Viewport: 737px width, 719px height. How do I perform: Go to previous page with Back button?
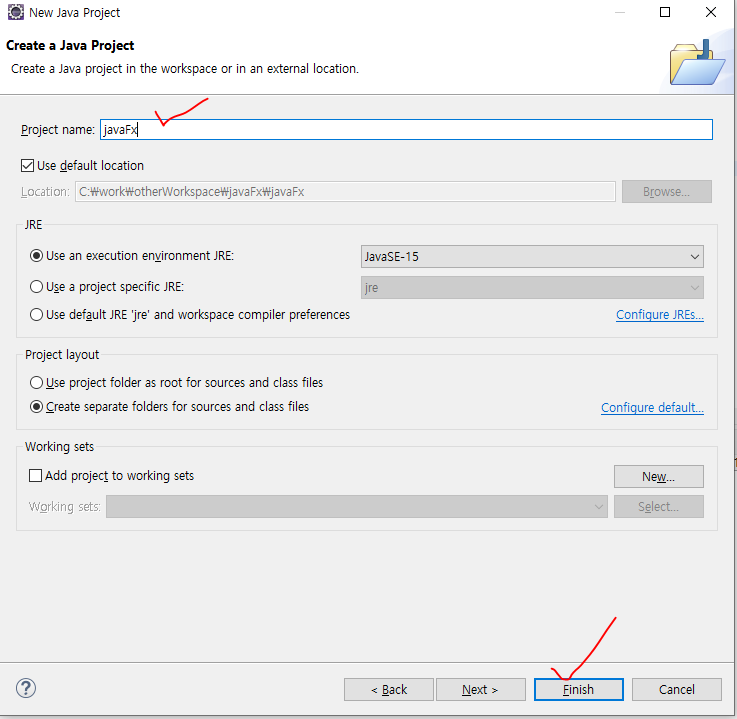pos(389,689)
